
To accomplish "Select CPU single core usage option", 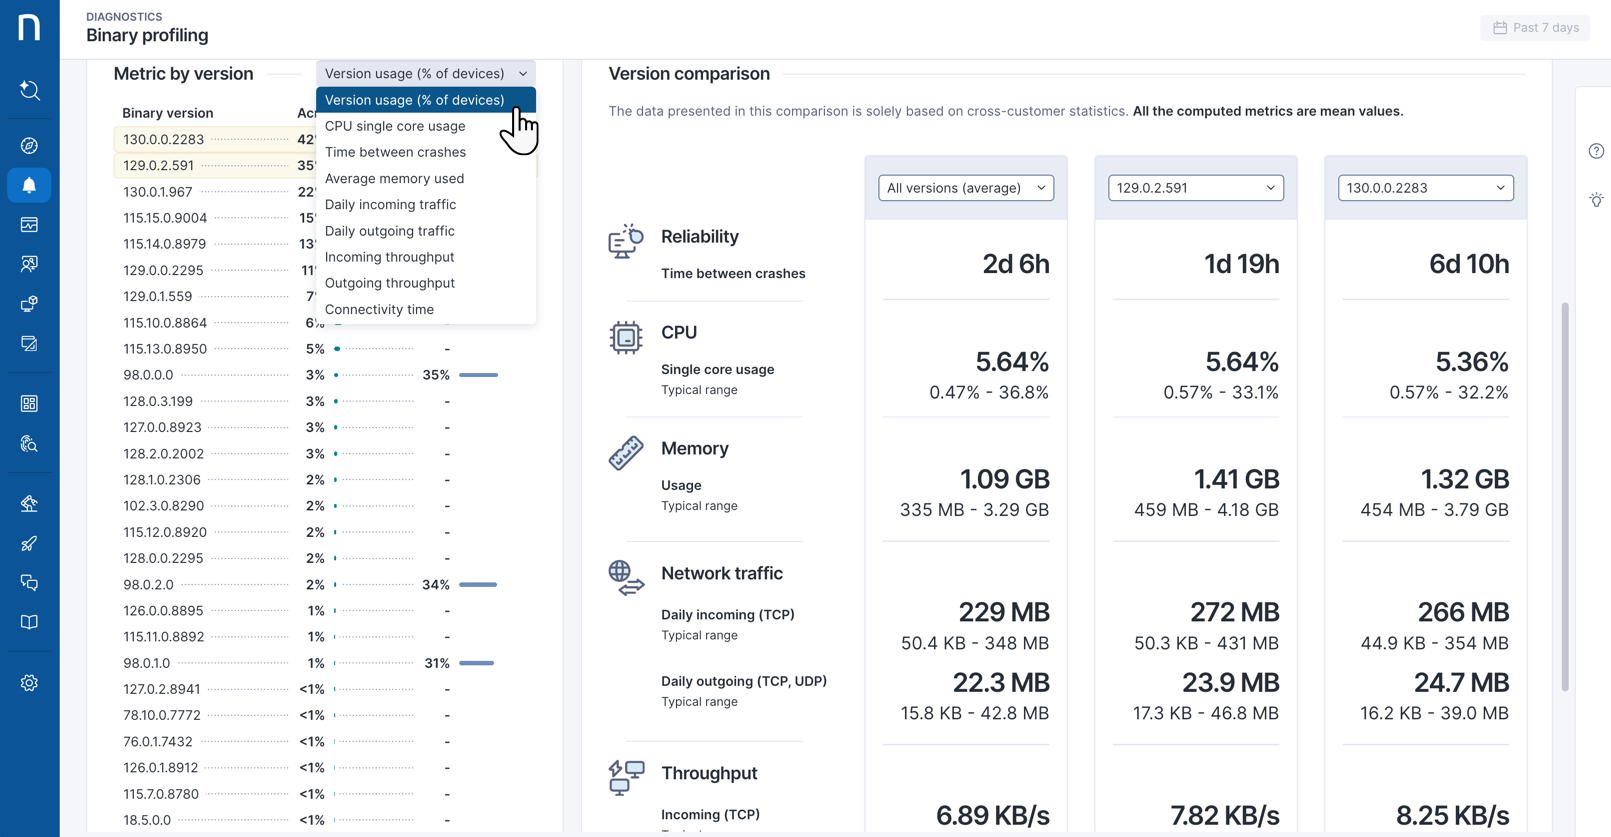I will click(395, 126).
